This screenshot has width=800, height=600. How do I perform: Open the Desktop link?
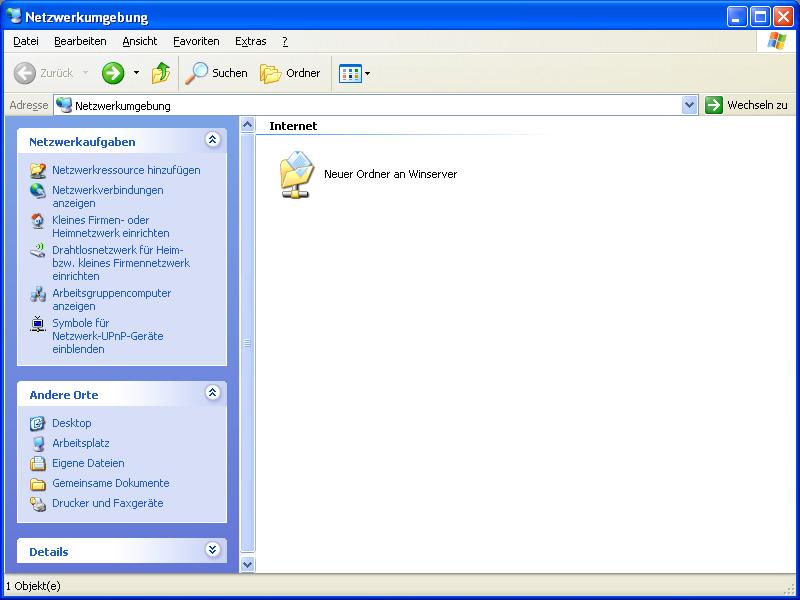click(71, 423)
